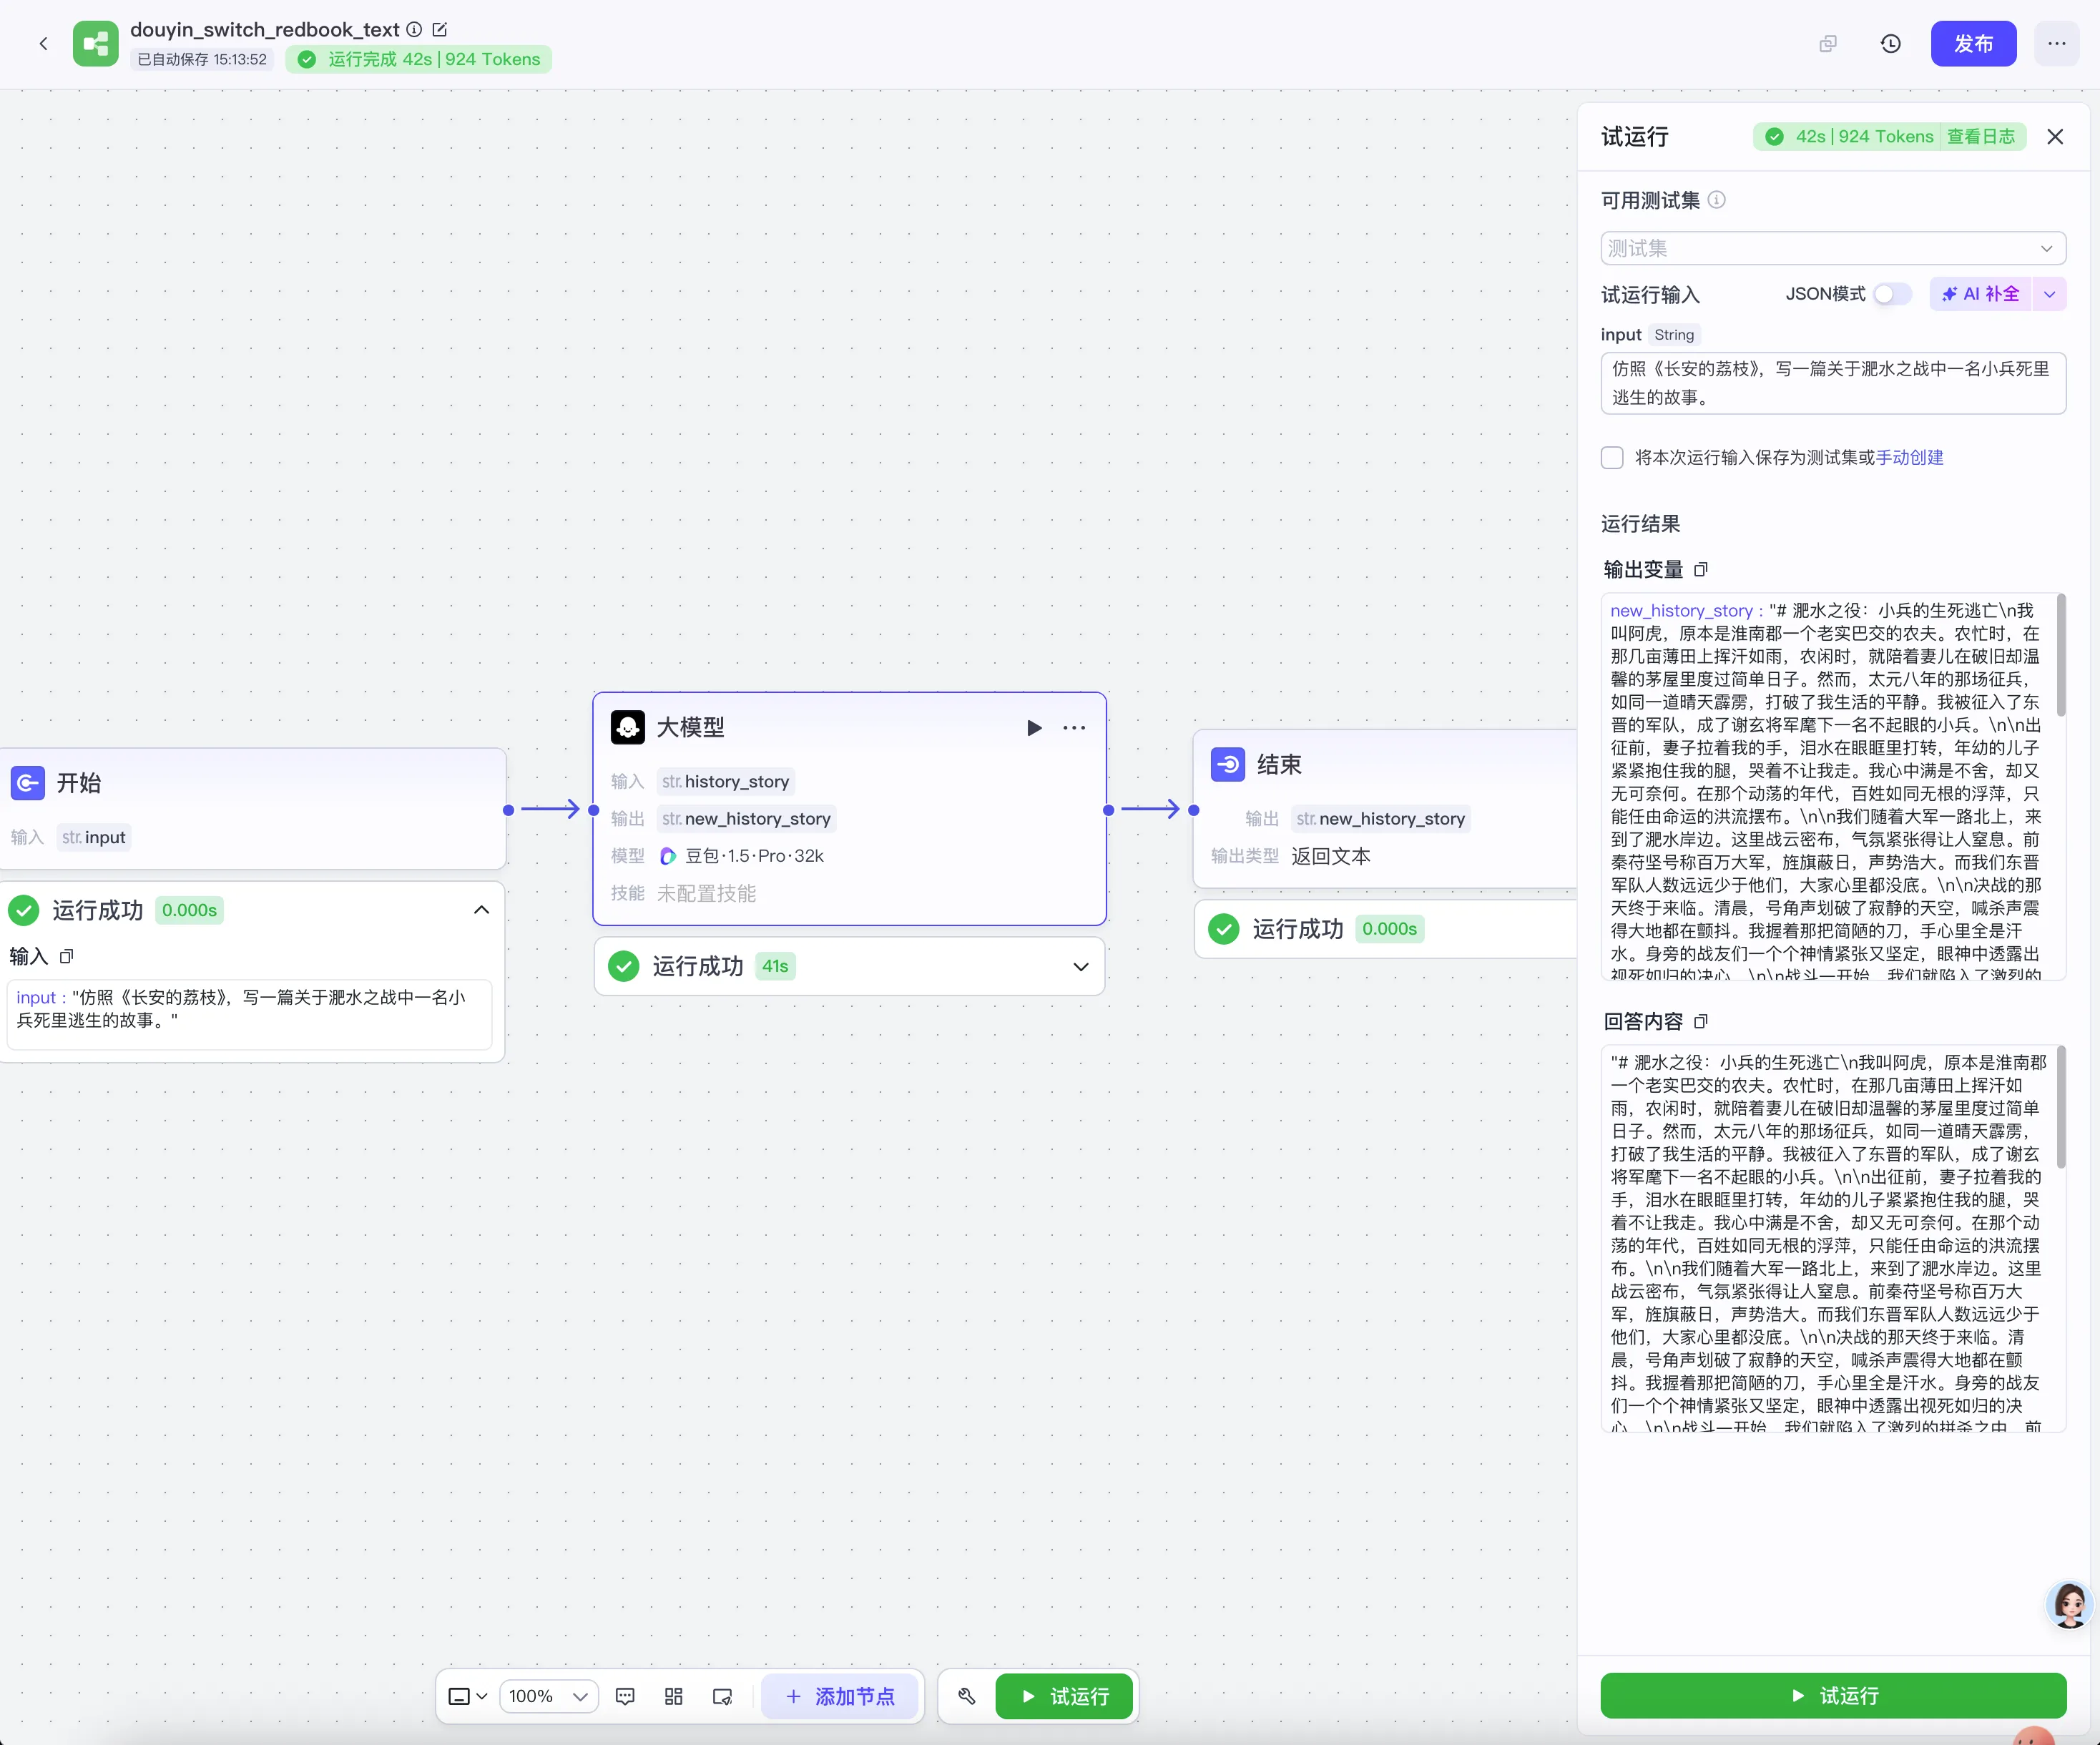The image size is (2100, 1745).
Task: Click the auto-layout grid icon in the toolbar
Action: (674, 1696)
